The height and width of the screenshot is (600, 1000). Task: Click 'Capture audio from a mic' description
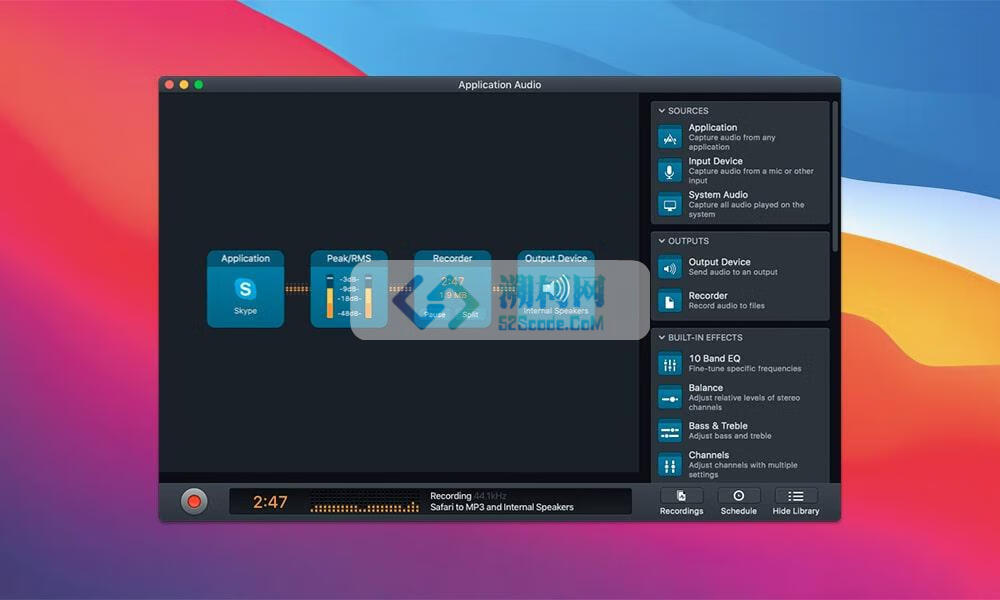tap(751, 176)
